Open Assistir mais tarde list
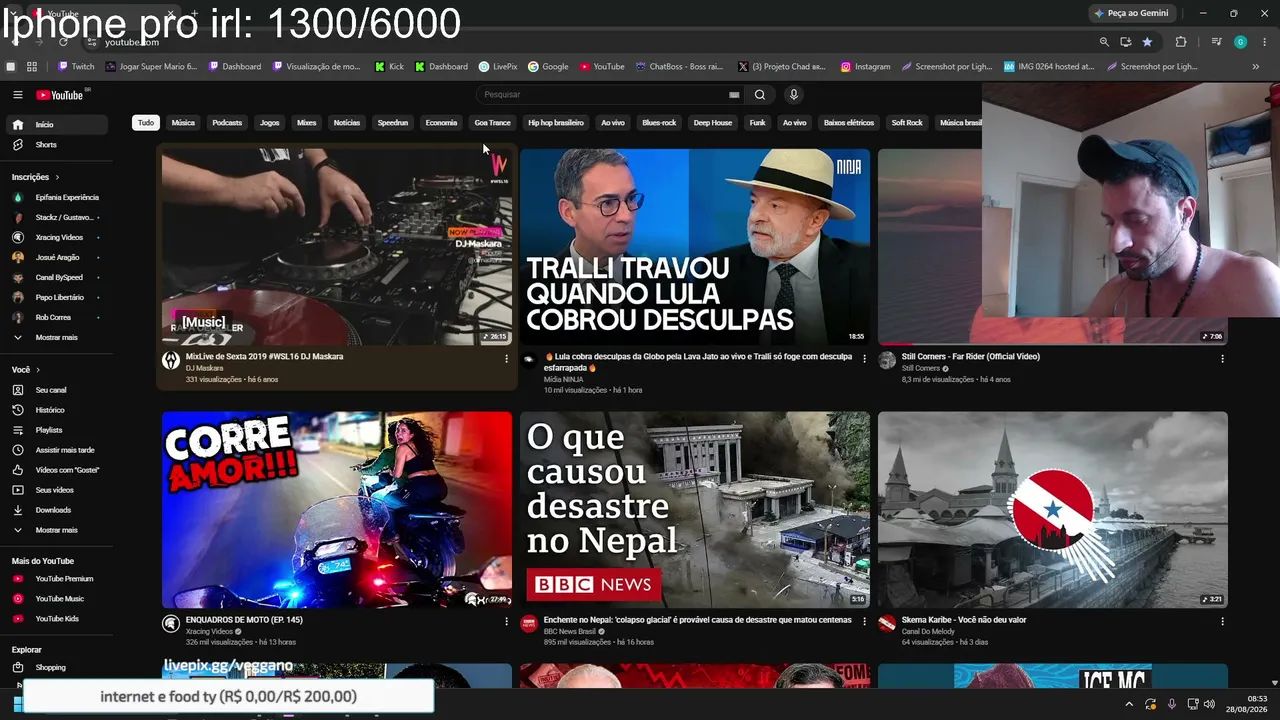 56,450
